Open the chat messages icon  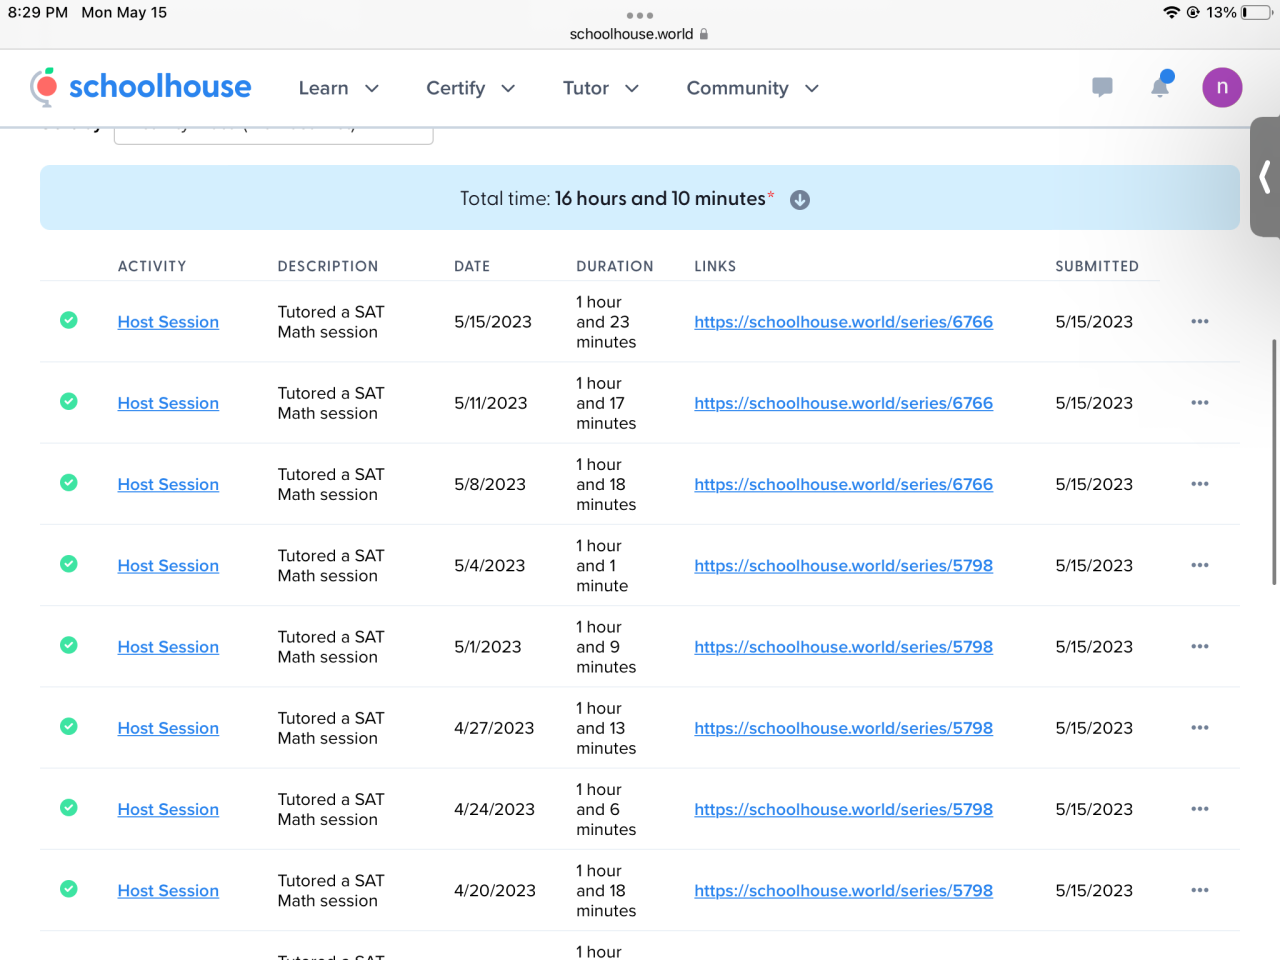click(x=1103, y=87)
